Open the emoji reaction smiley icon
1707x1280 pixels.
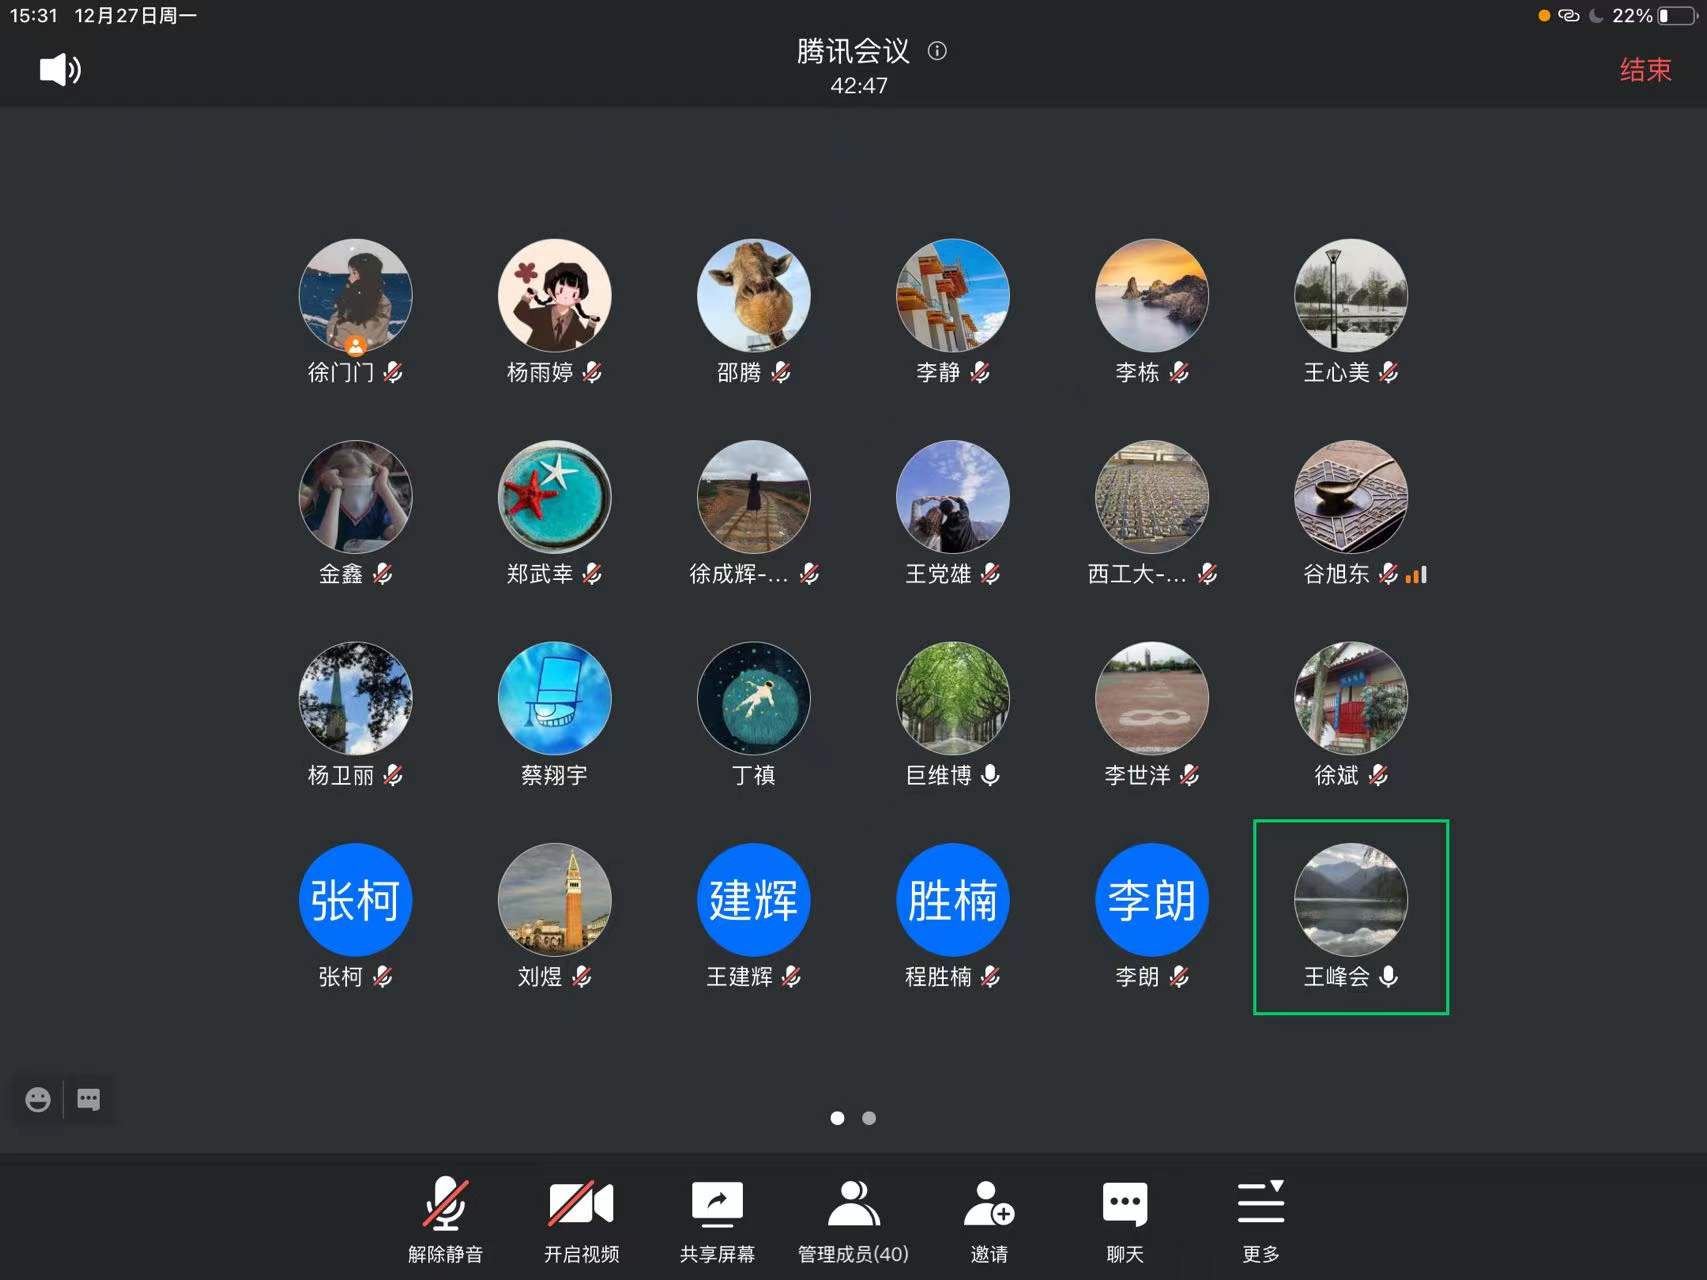pos(38,1100)
